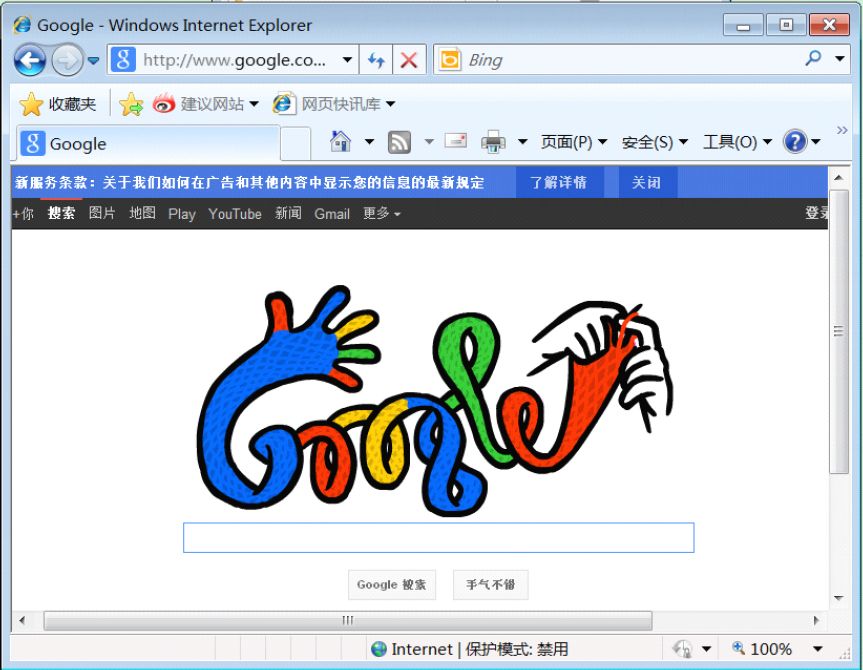This screenshot has height=670, width=863.
Task: Expand the 更多 more dropdown
Action: 381,214
